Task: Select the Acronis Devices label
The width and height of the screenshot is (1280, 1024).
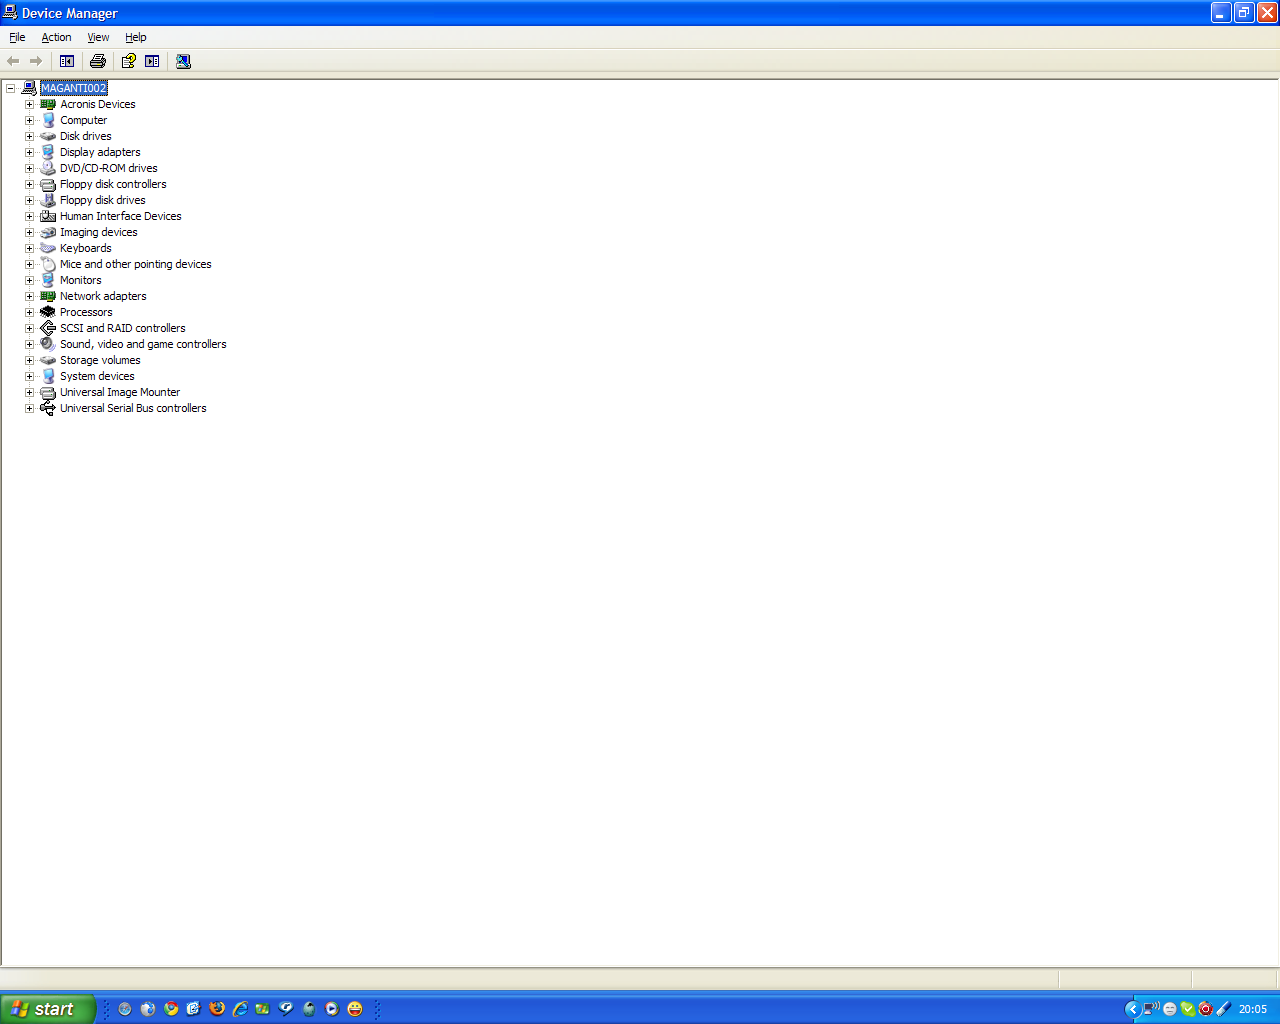Action: (x=98, y=104)
